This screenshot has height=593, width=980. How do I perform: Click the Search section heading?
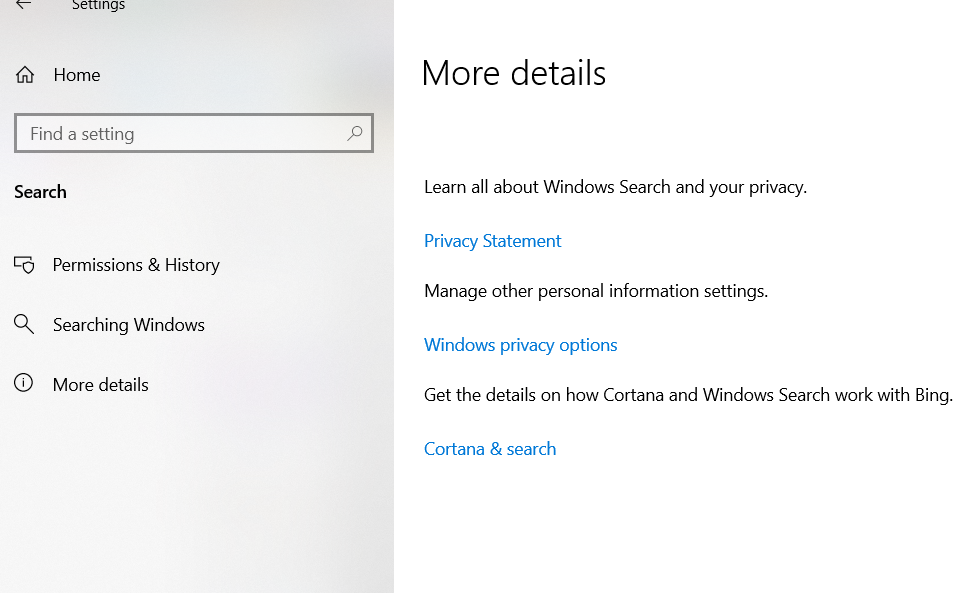tap(40, 192)
